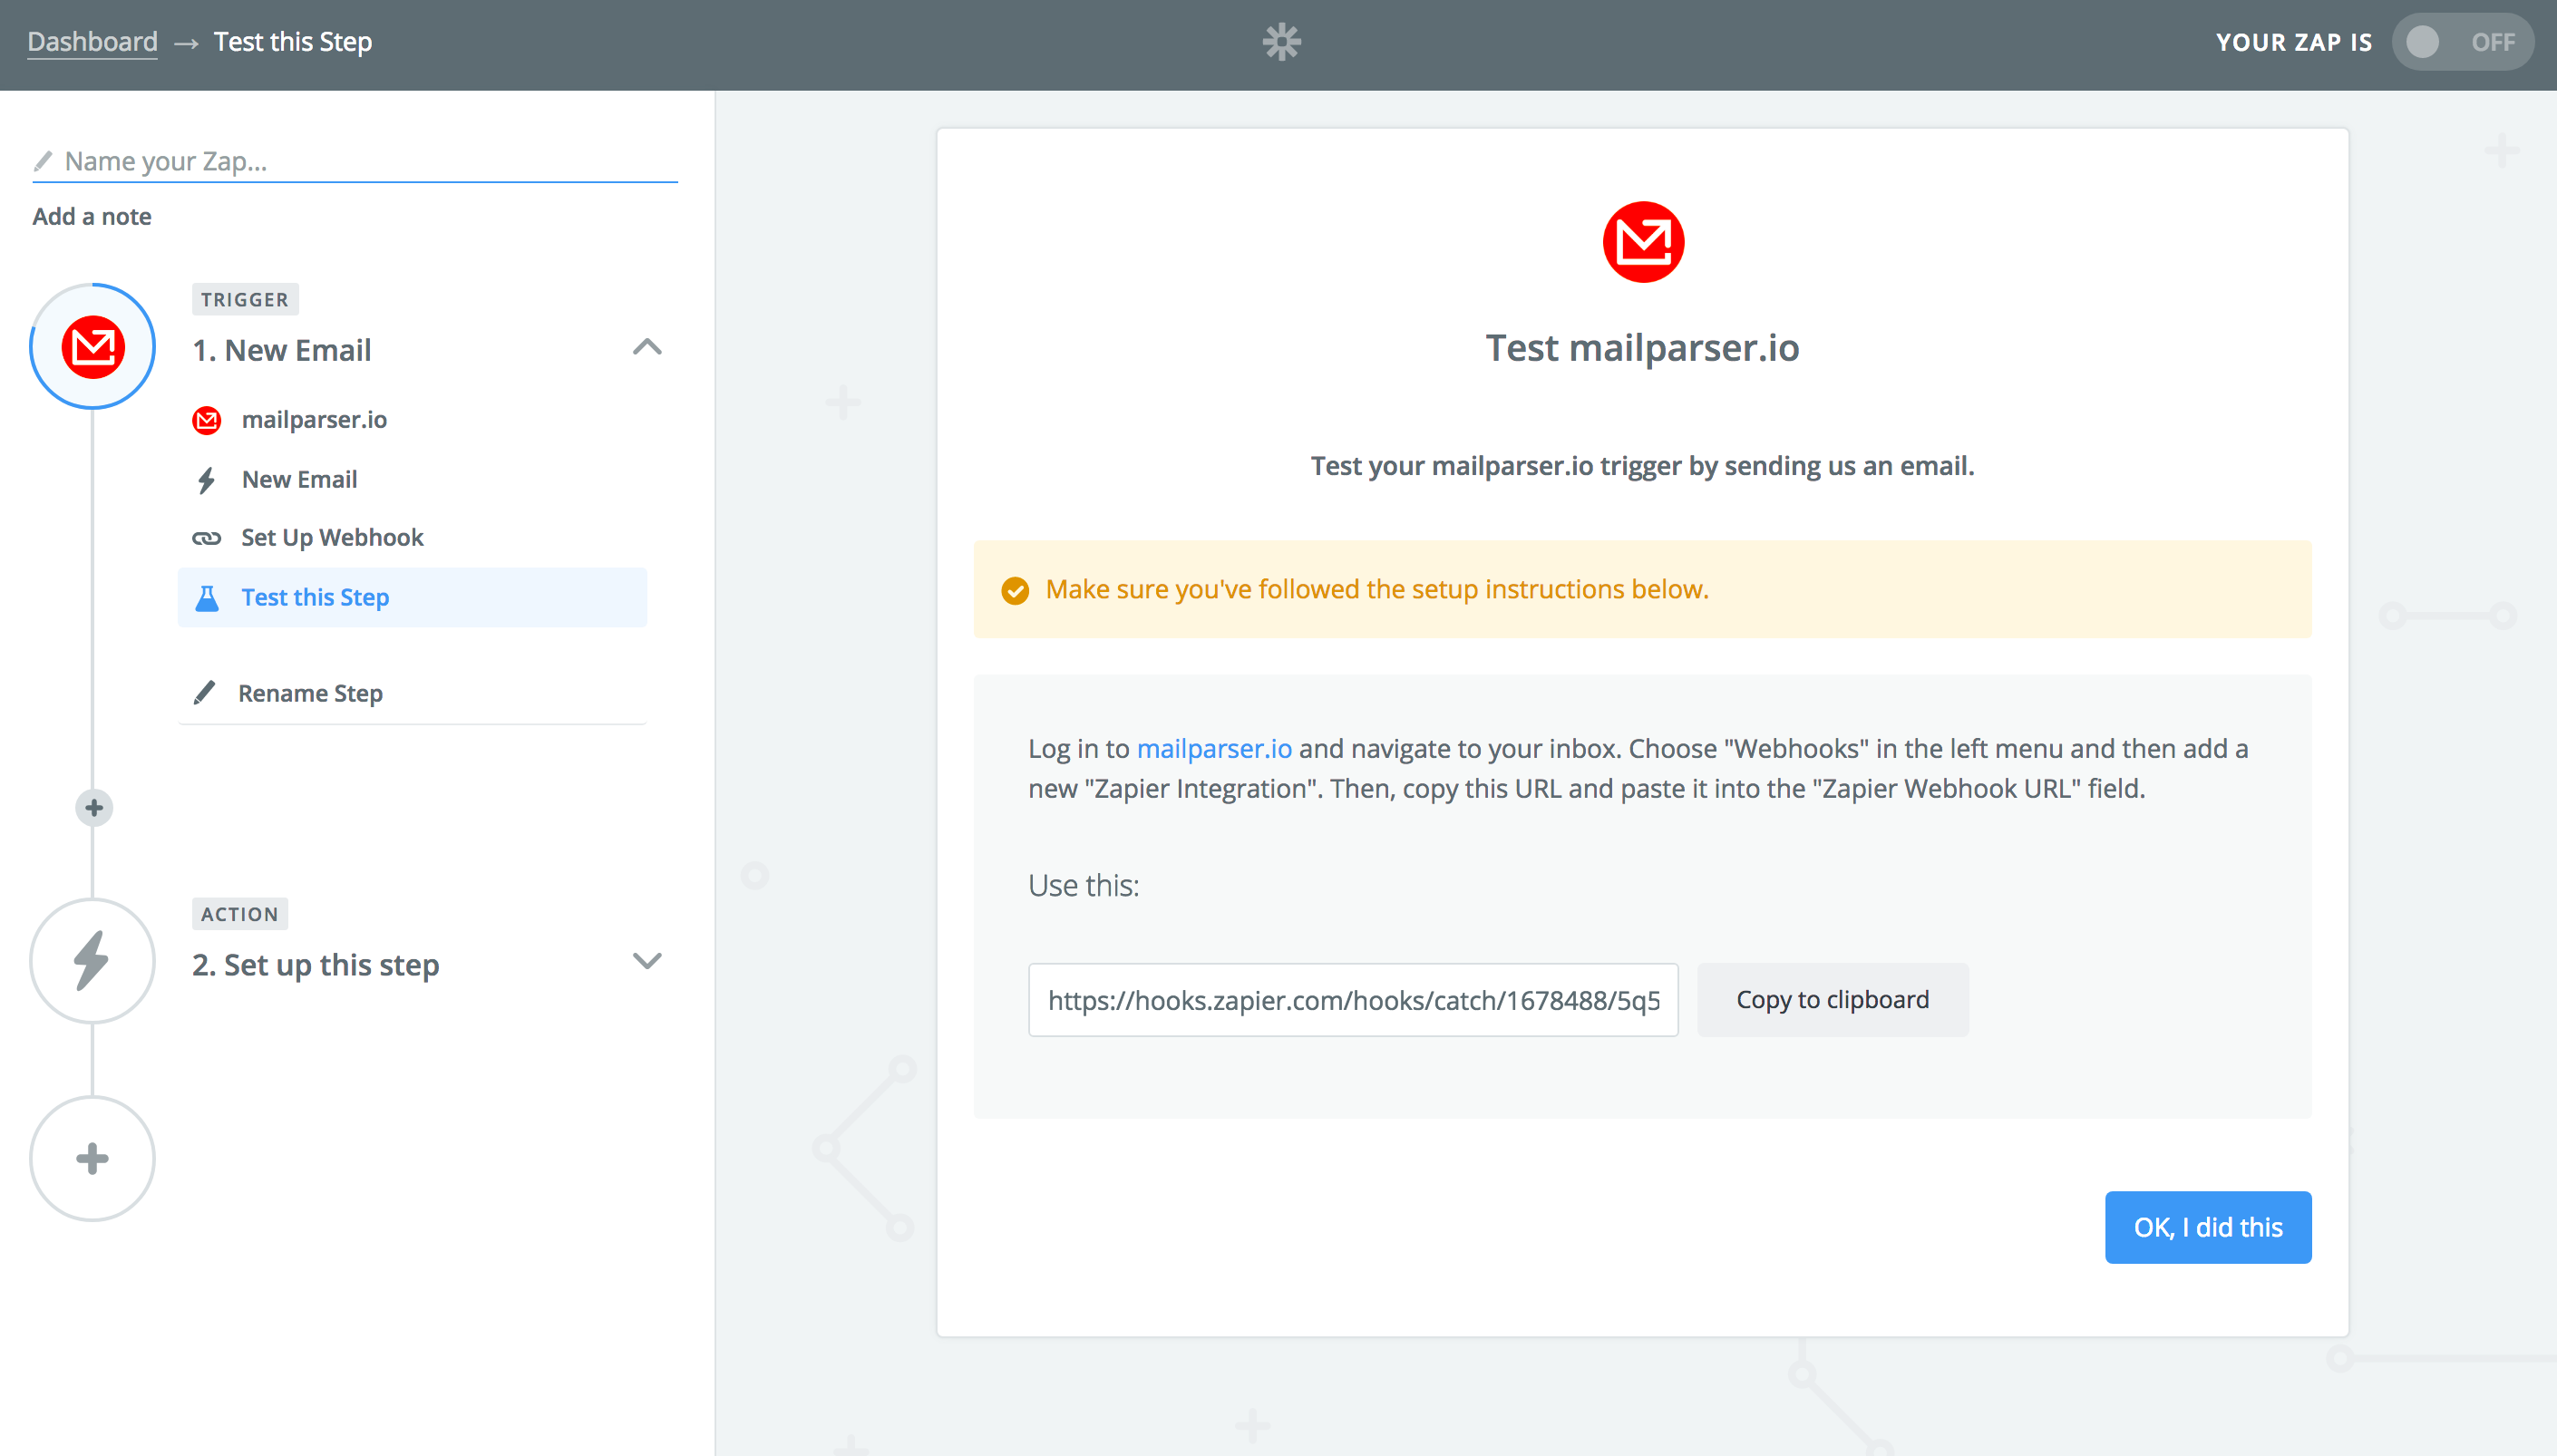Add a note to the Zap
Screen dimensions: 2557x1456
[x=92, y=216]
